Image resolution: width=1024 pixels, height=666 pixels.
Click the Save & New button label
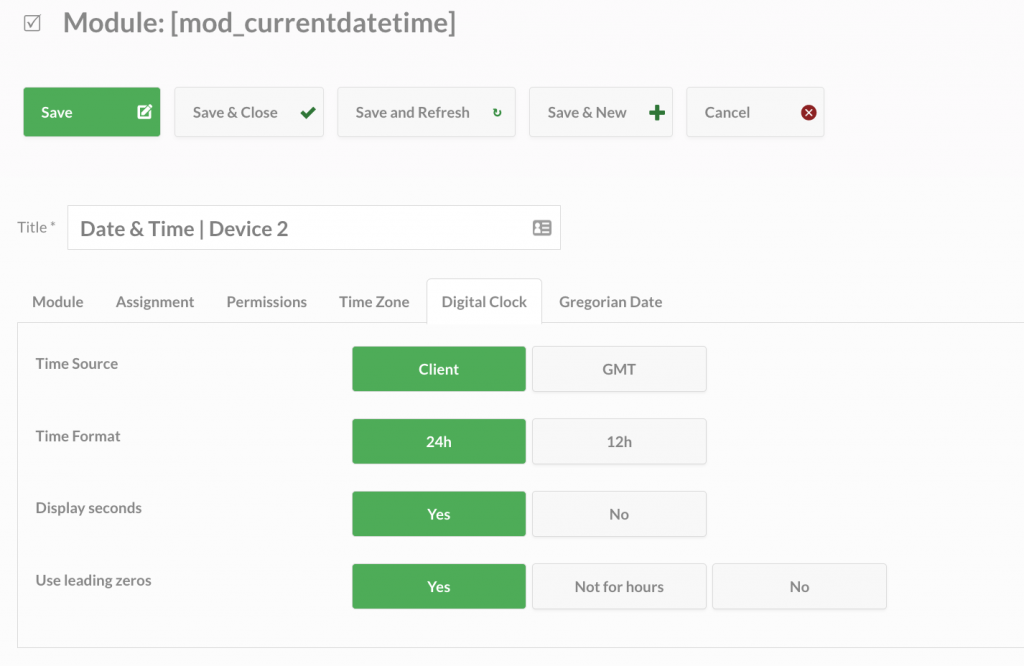(x=587, y=112)
